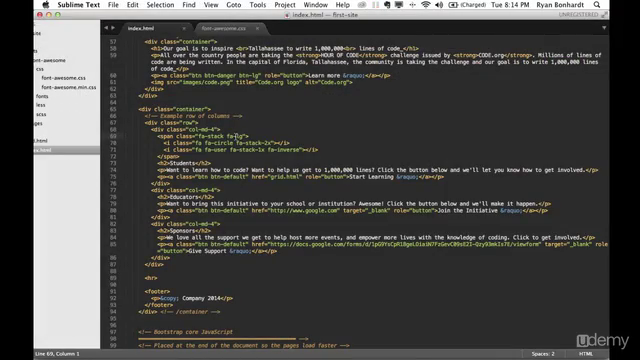This screenshot has width=640, height=360.
Task: Expand the fonts folder in sidebar
Action: coord(42,96)
